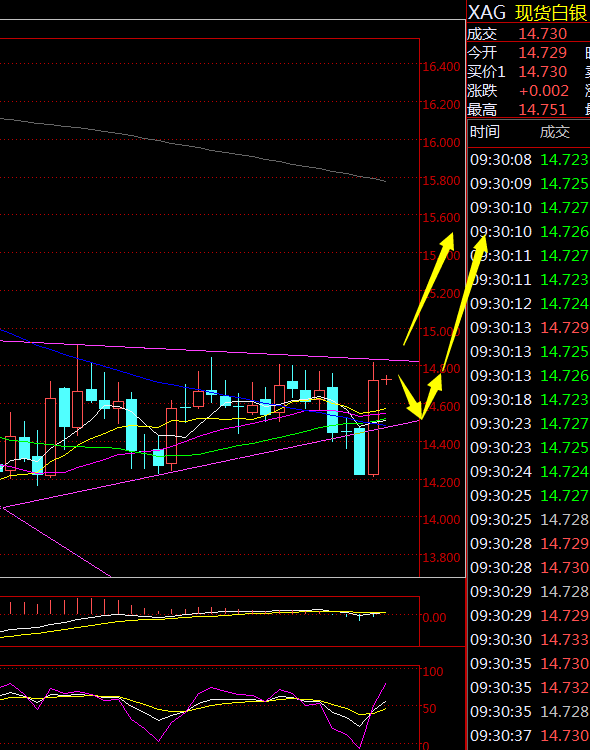Click the XAG symbol code in the header
This screenshot has height=750, width=590.
(486, 12)
